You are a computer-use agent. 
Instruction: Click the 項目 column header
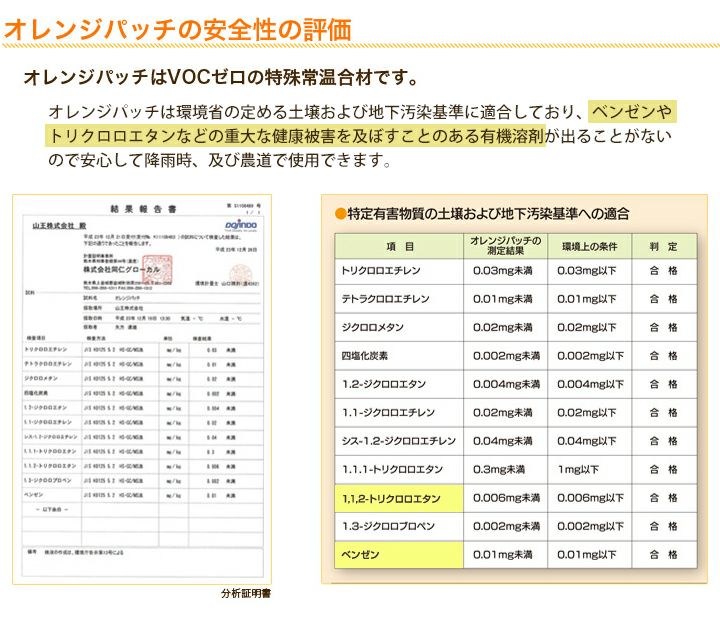pyautogui.click(x=399, y=247)
